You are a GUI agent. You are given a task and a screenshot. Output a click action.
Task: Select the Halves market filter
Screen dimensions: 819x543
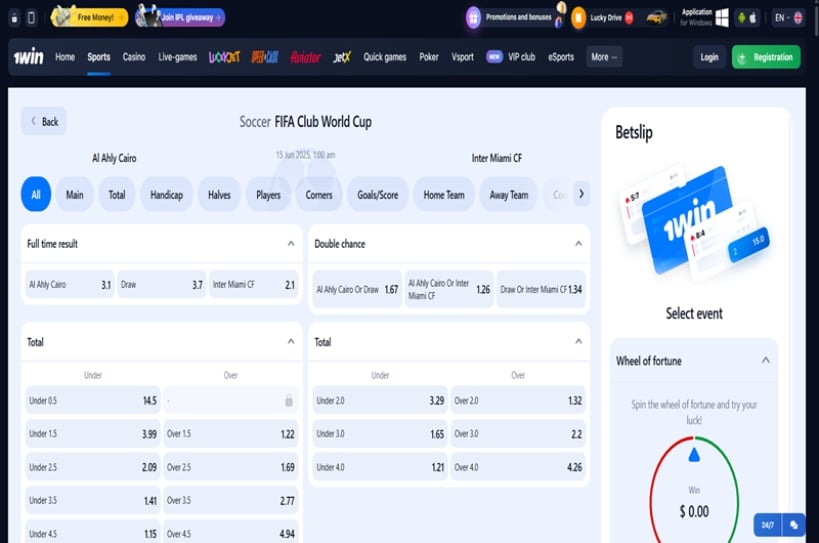tap(219, 195)
